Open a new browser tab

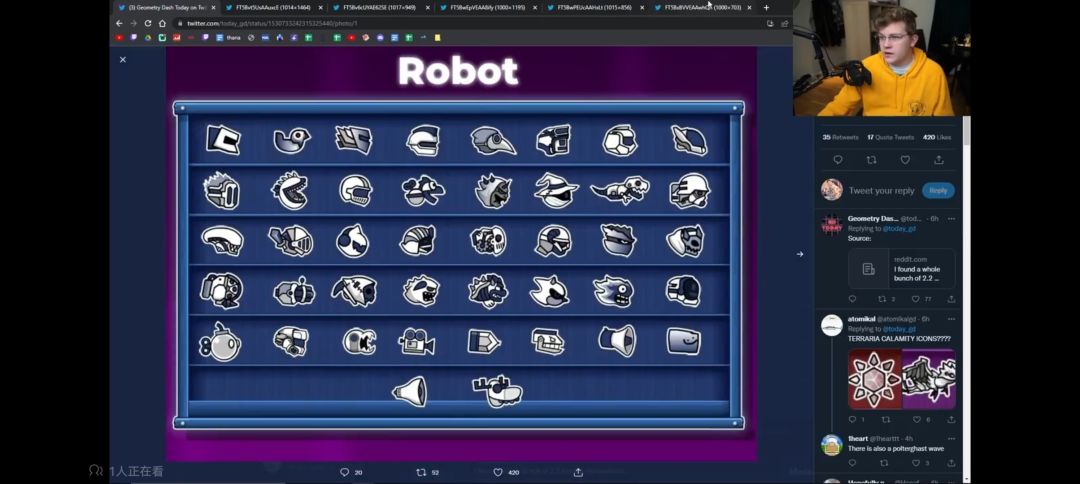766,7
